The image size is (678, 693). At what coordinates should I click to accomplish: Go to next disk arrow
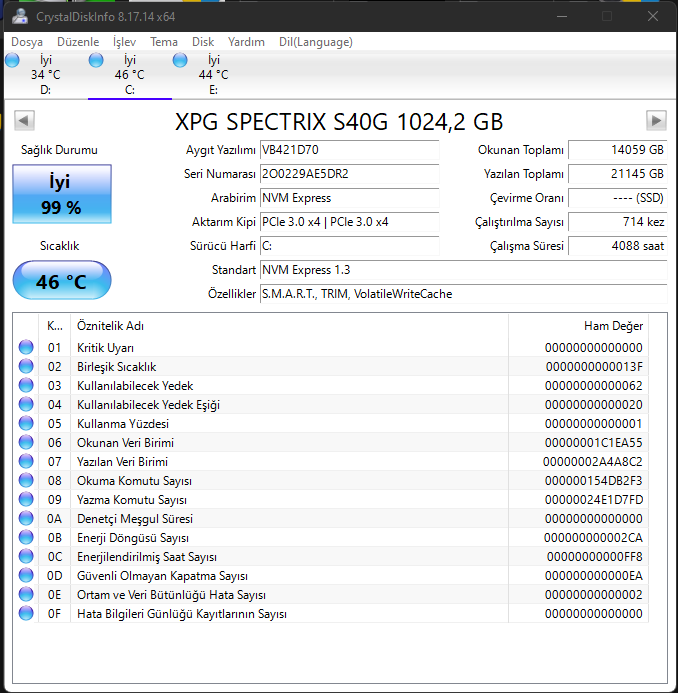click(656, 120)
